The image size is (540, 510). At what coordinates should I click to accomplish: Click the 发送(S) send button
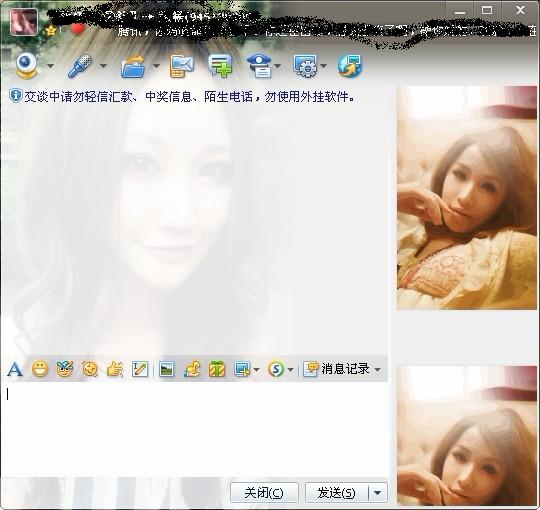click(x=337, y=492)
